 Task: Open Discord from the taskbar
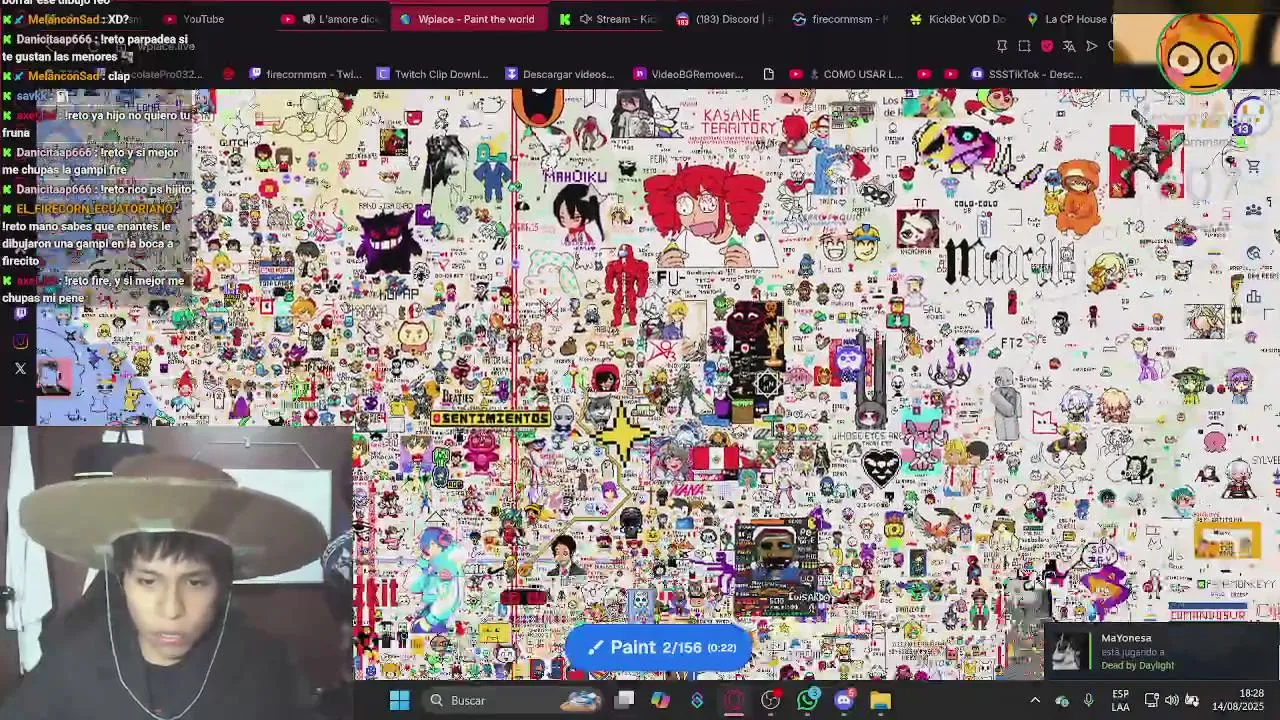[844, 700]
